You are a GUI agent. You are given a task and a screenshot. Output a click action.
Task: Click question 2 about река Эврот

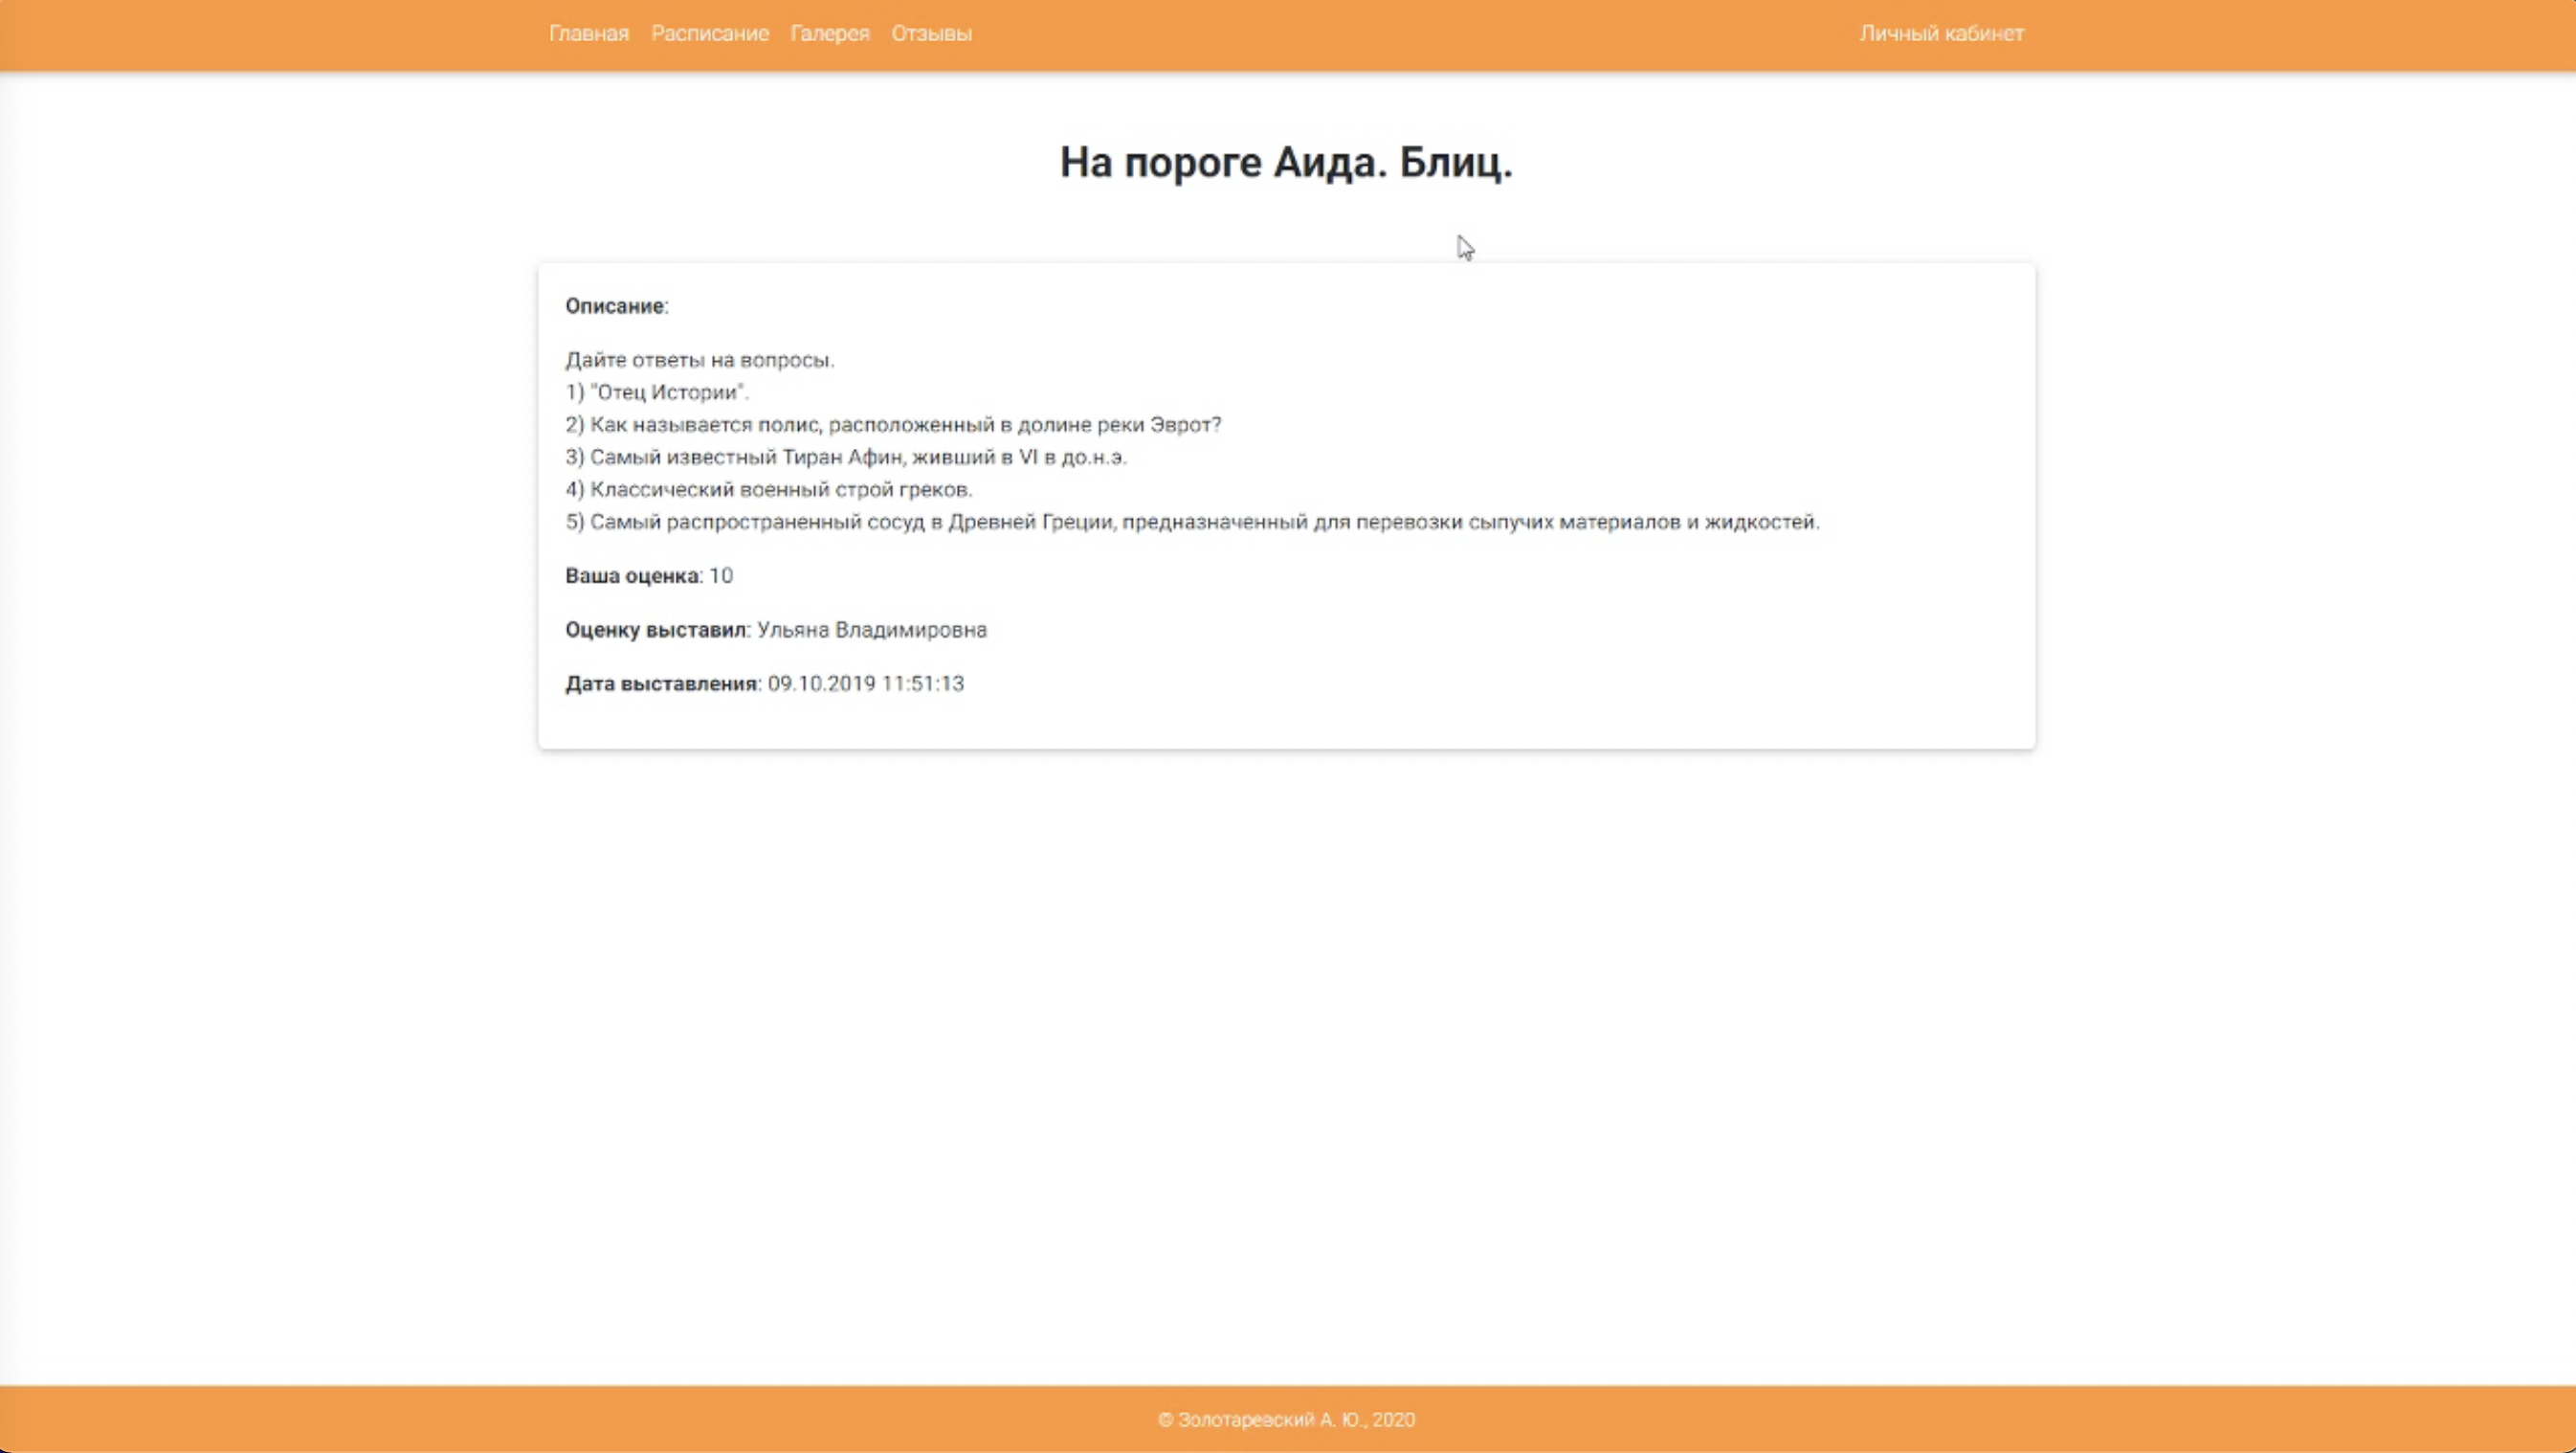[x=893, y=424]
